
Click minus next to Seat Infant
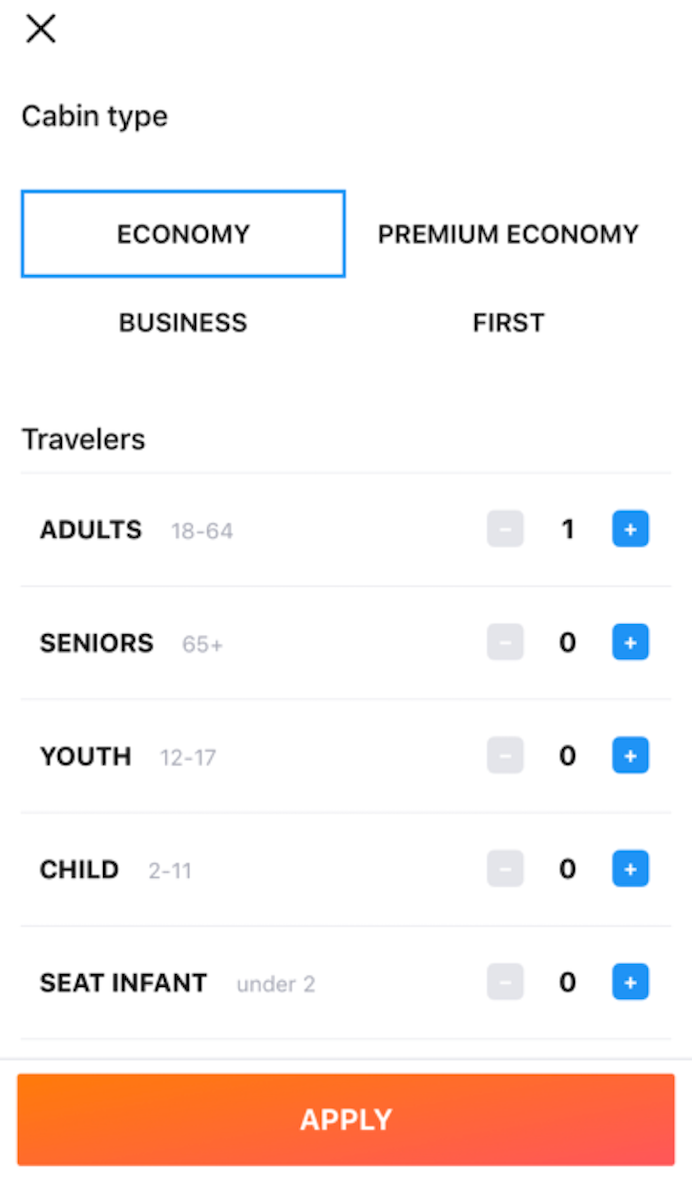pos(505,982)
